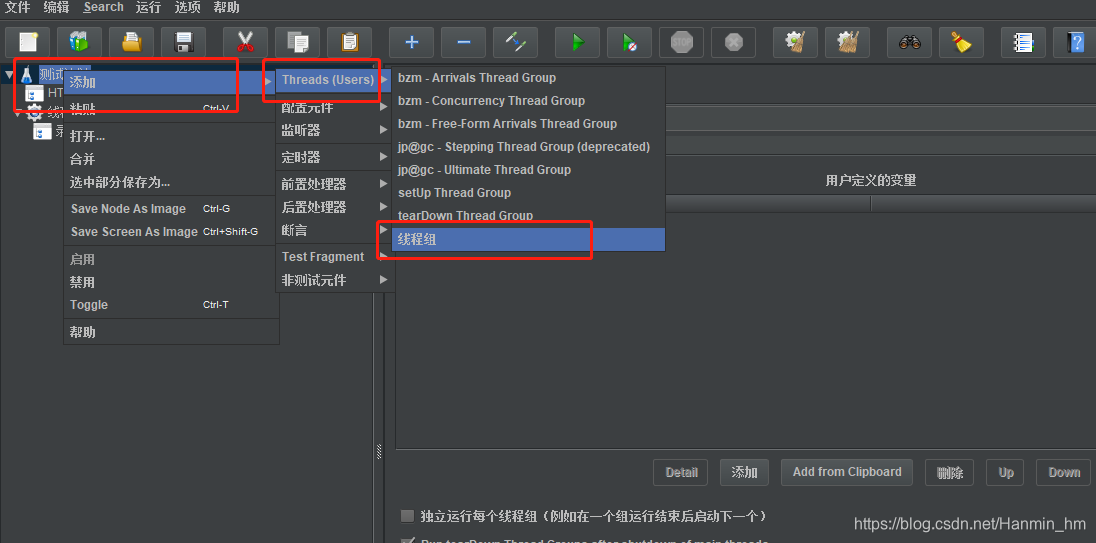The height and width of the screenshot is (543, 1096).
Task: Click the Cut scissors icon
Action: pos(245,43)
